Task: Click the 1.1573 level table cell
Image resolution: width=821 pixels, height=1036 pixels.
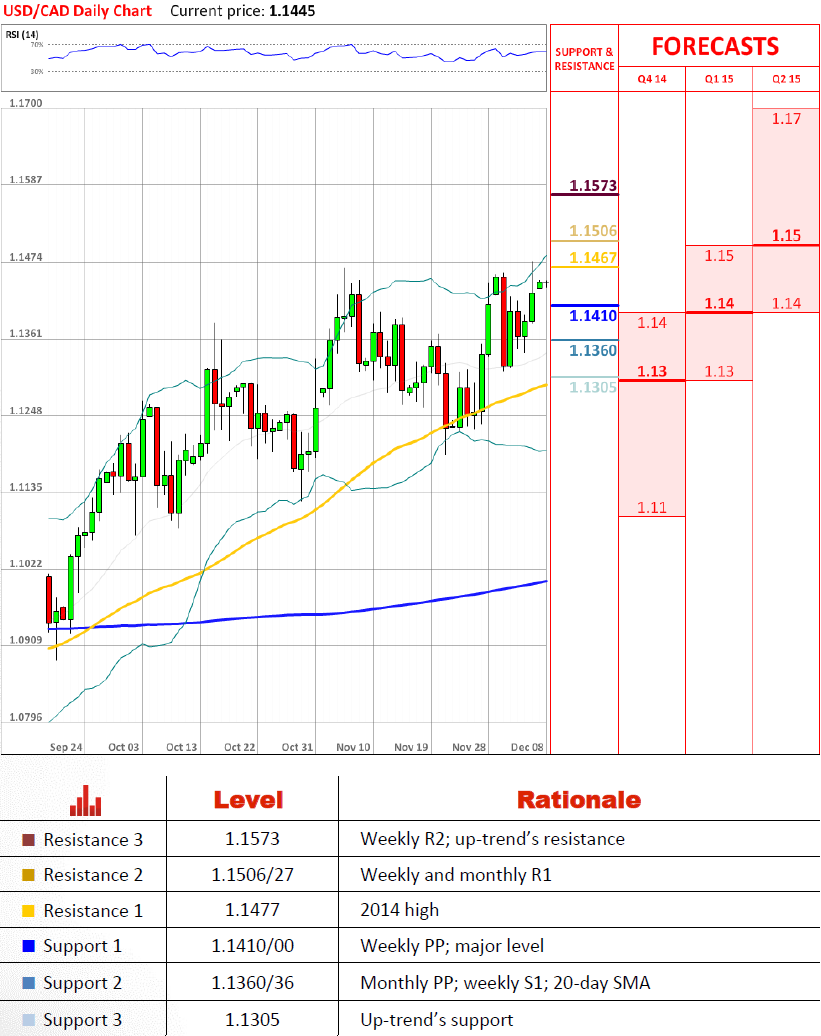Action: click(252, 839)
